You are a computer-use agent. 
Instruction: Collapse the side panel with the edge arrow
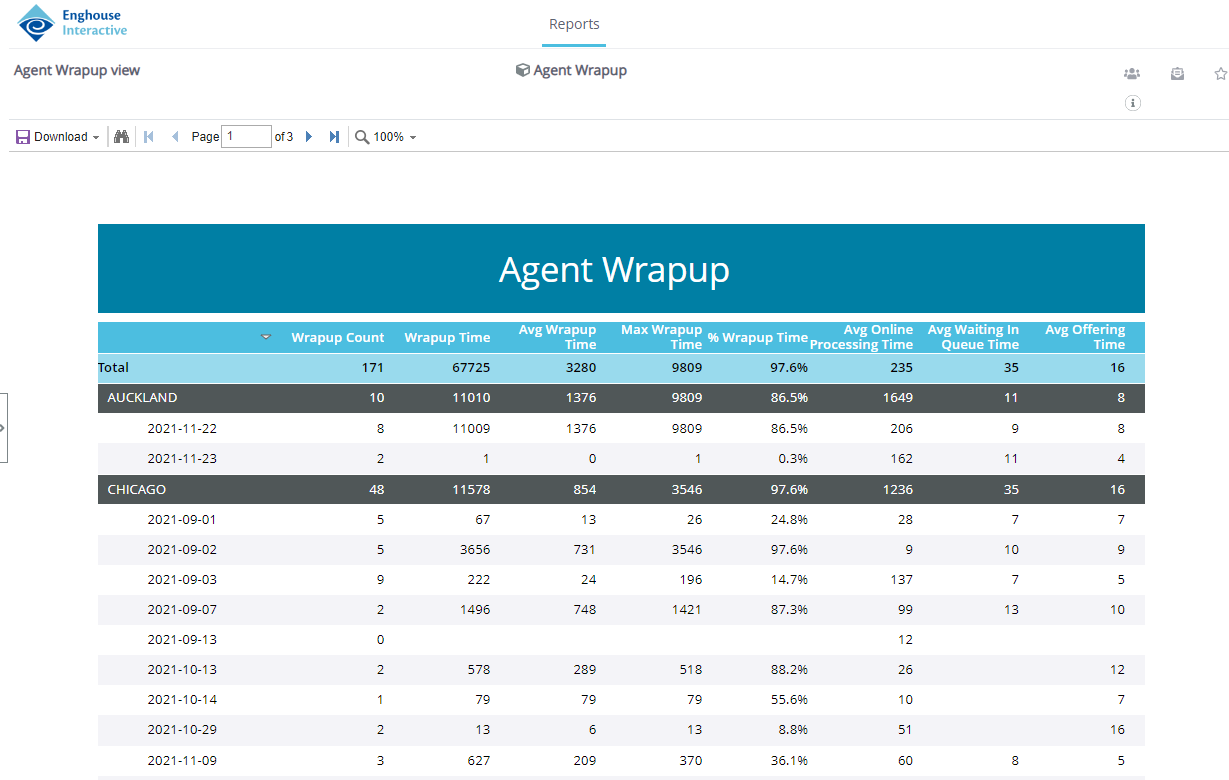[x=4, y=427]
